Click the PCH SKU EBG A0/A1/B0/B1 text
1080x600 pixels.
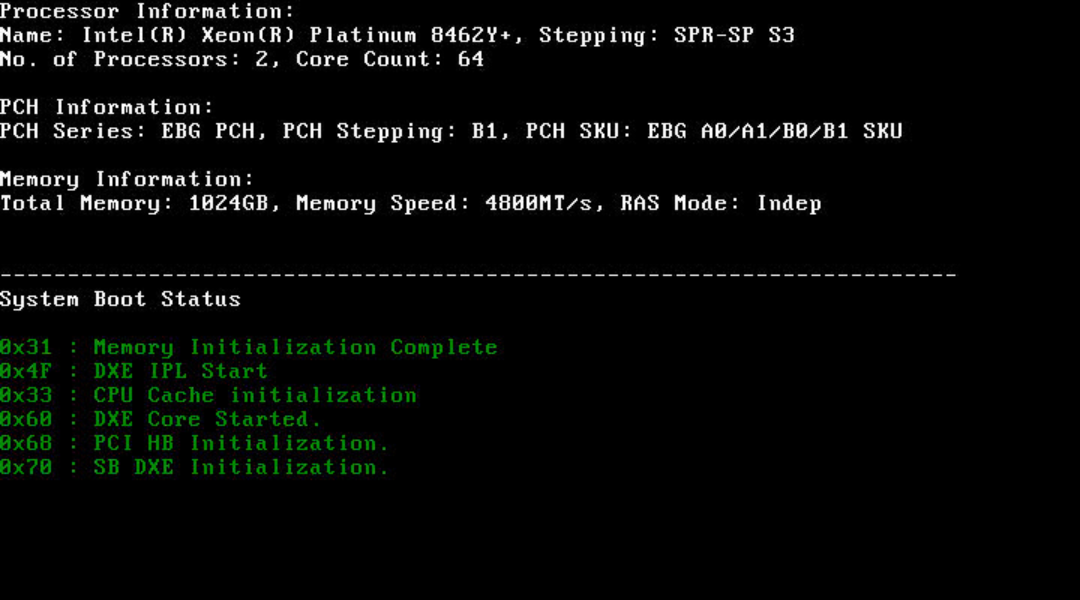pos(714,131)
